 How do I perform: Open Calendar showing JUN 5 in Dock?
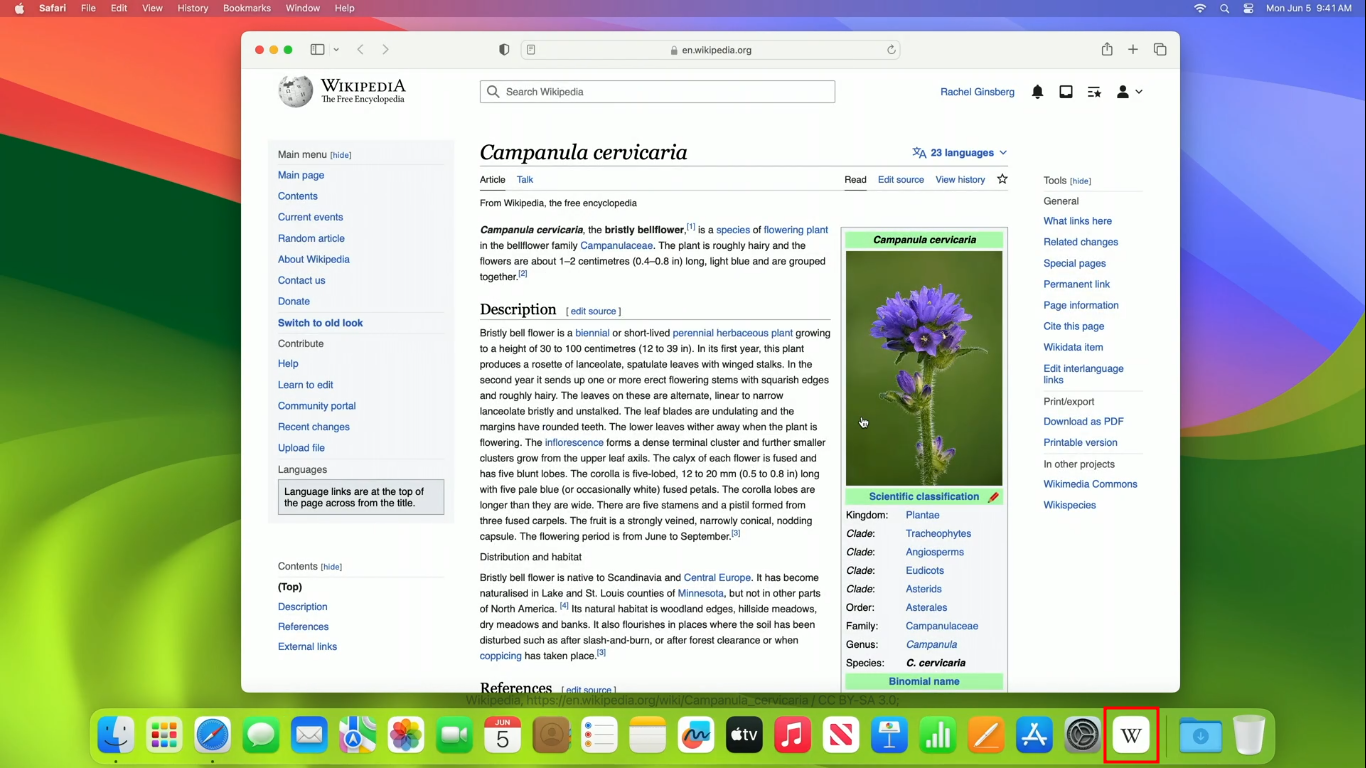tap(502, 736)
